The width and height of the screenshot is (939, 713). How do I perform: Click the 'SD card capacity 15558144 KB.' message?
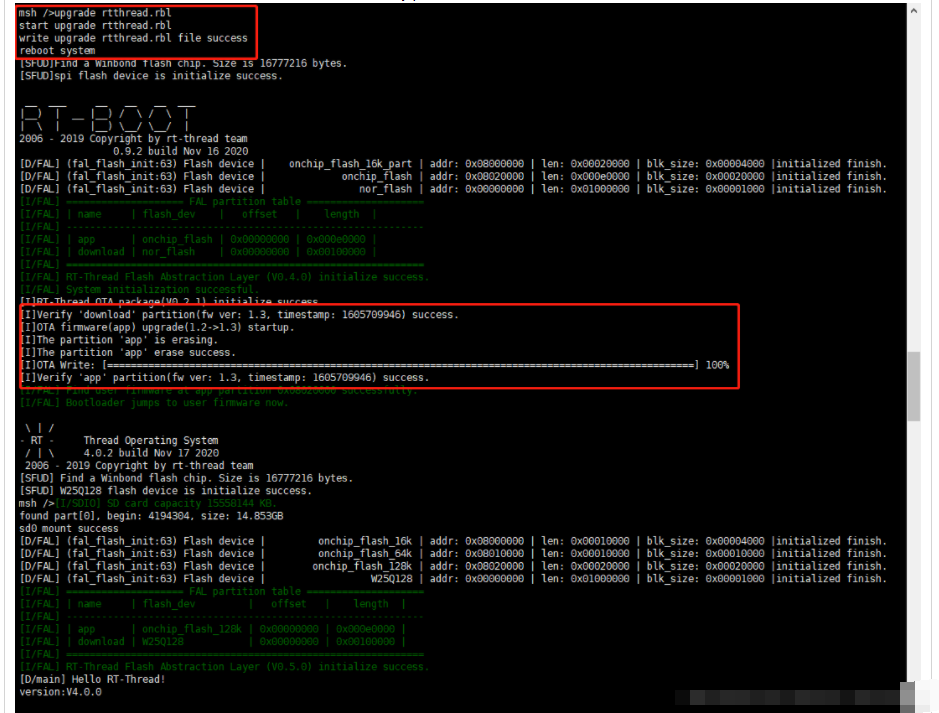point(165,503)
